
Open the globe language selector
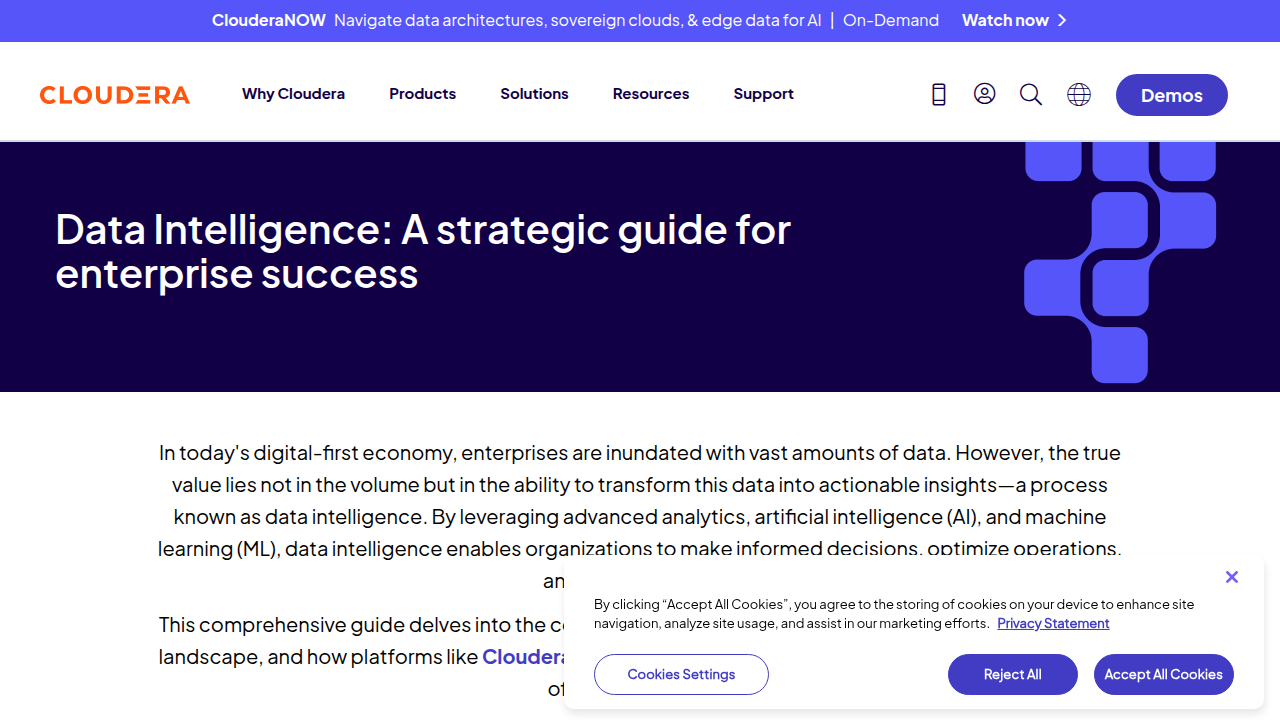[x=1079, y=94]
